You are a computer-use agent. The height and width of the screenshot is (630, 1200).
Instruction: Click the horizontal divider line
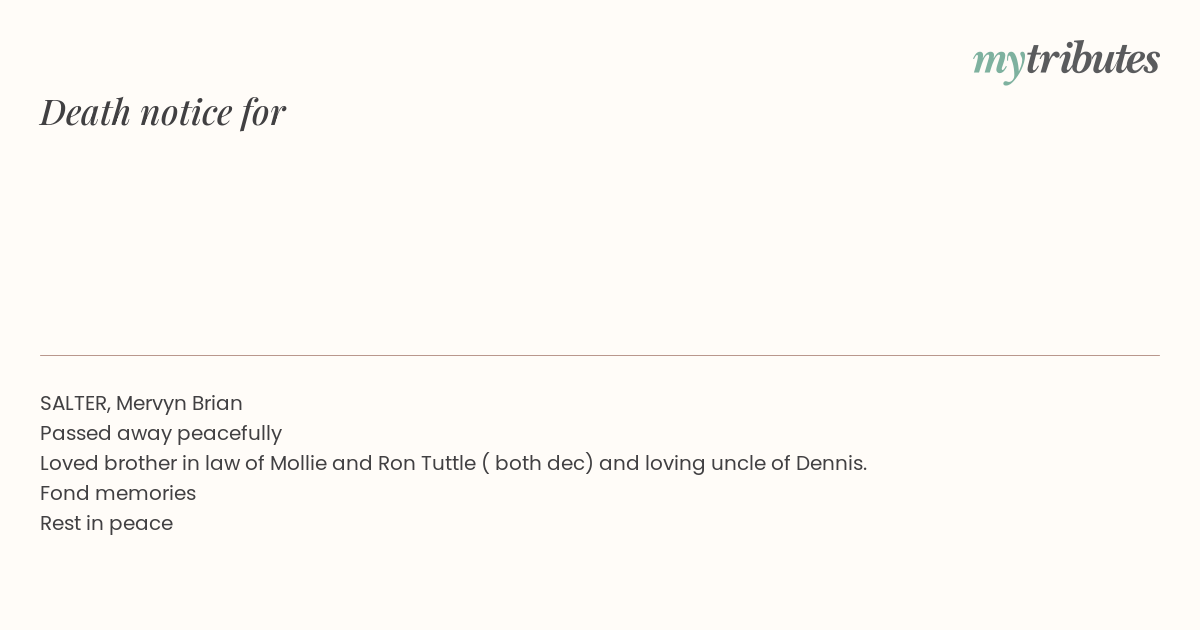click(x=600, y=355)
